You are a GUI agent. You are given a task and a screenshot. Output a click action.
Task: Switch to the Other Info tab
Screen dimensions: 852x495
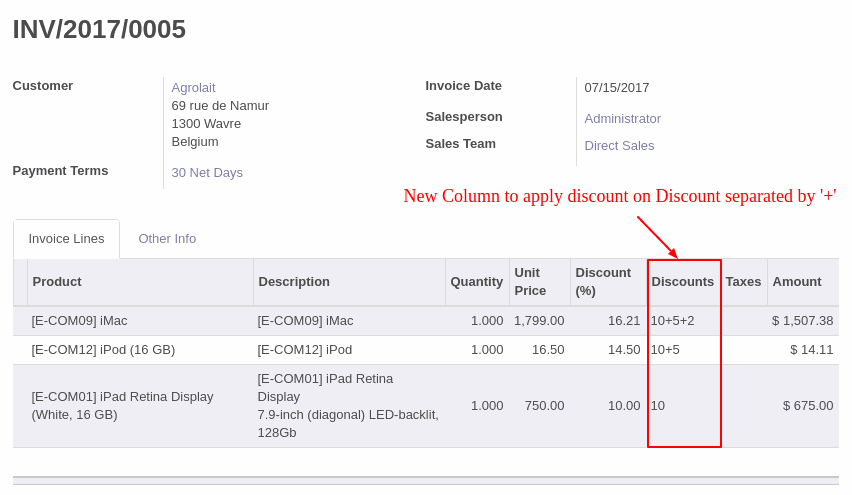[167, 239]
